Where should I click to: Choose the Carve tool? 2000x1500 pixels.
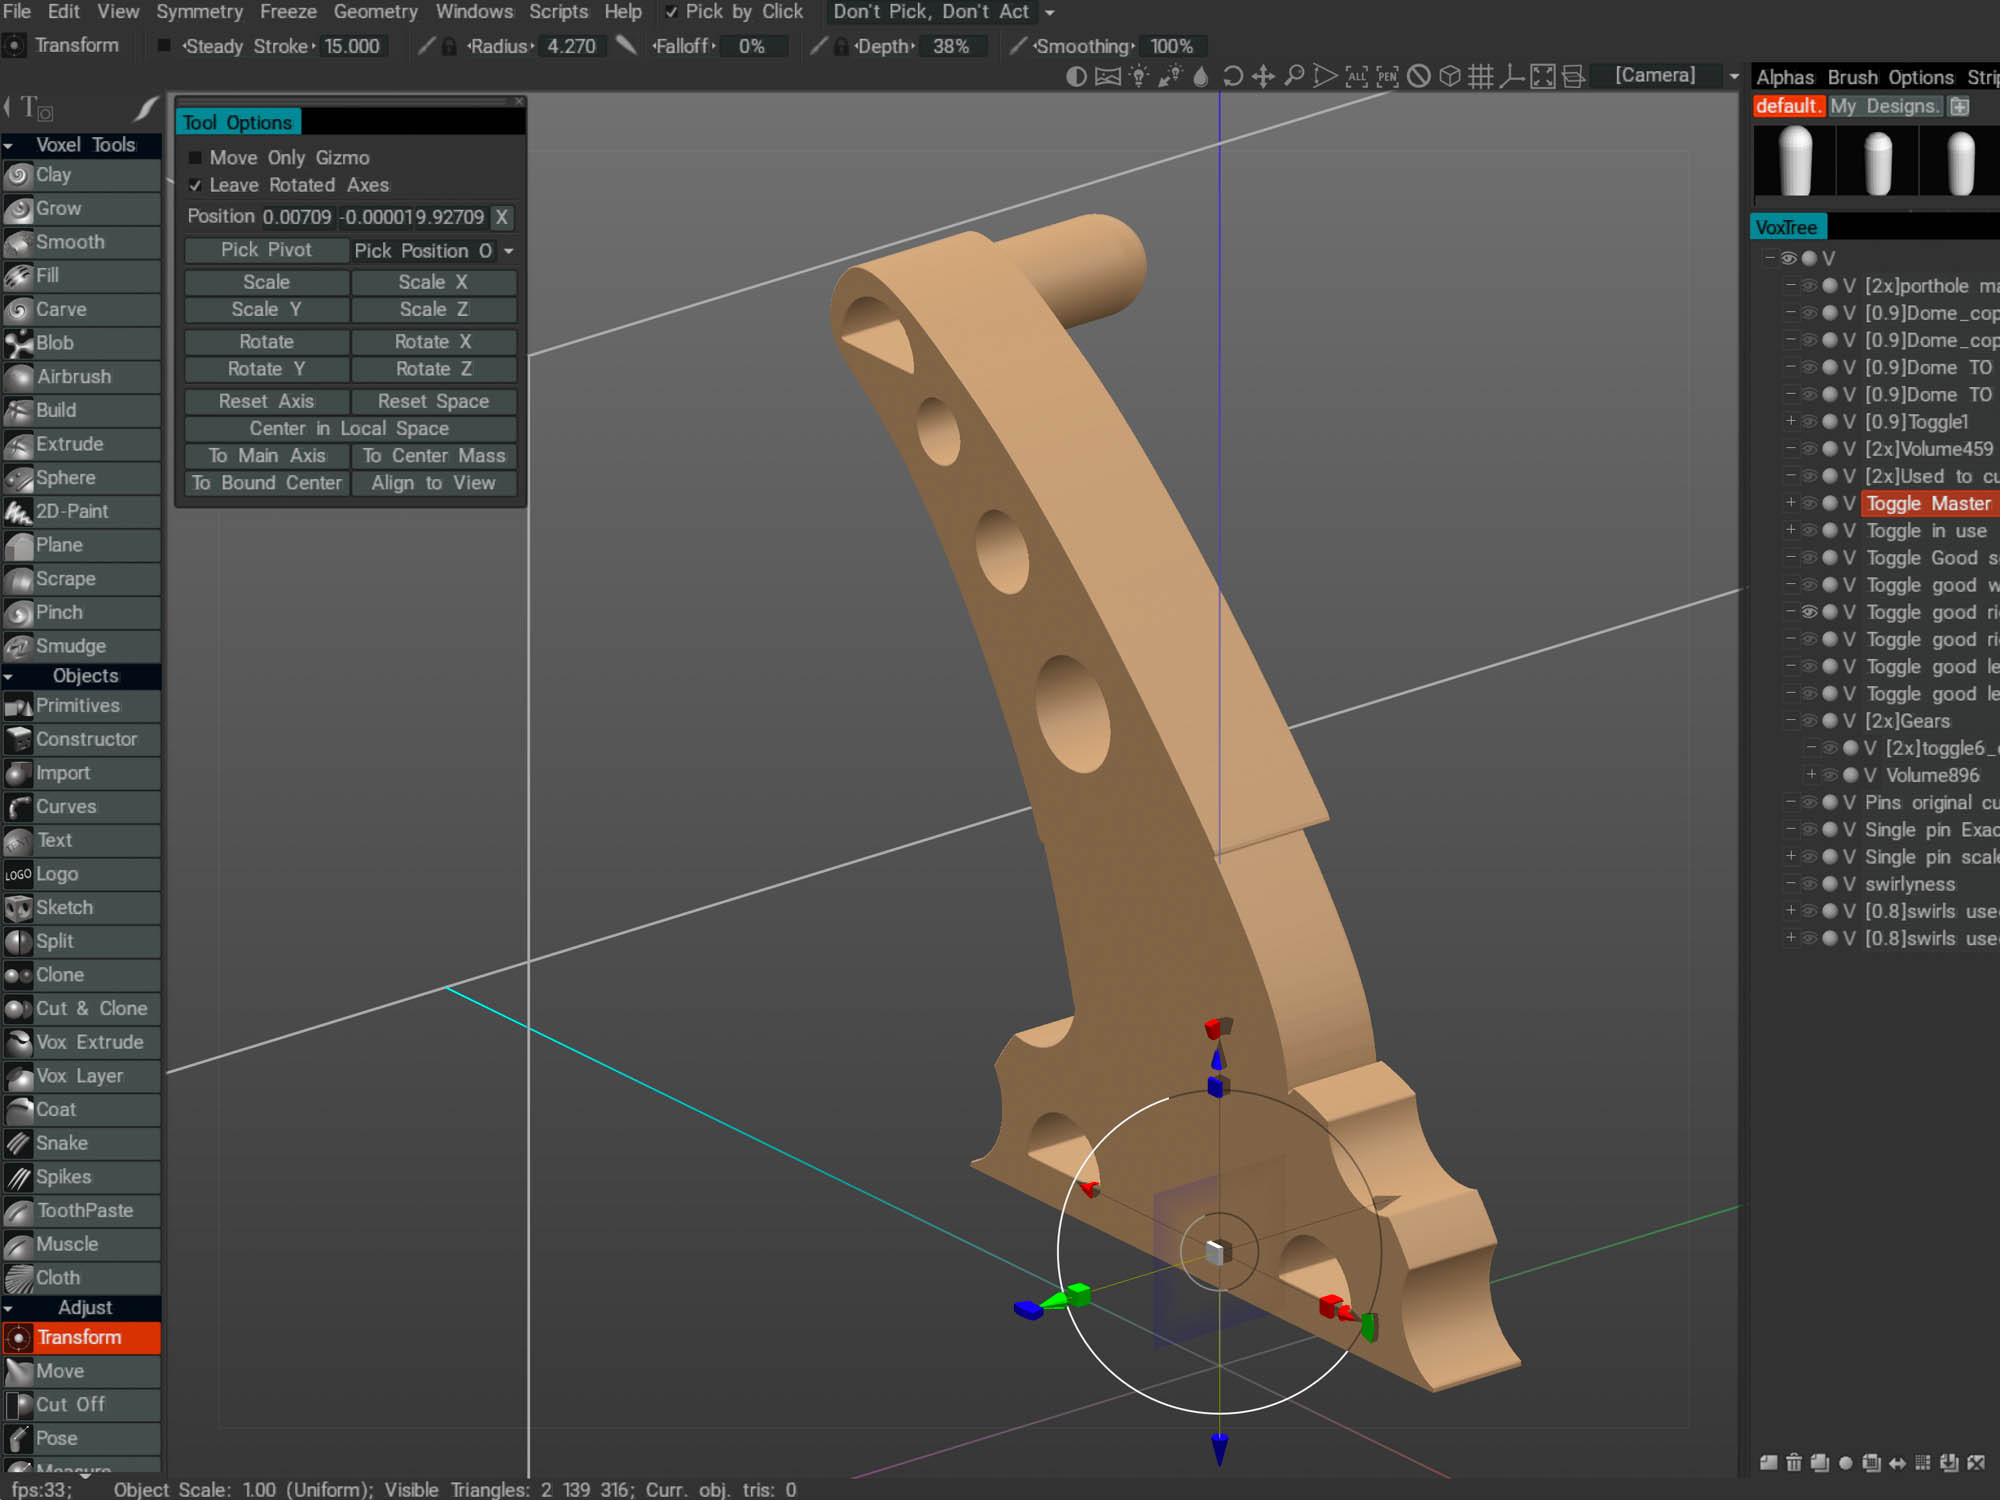81,310
